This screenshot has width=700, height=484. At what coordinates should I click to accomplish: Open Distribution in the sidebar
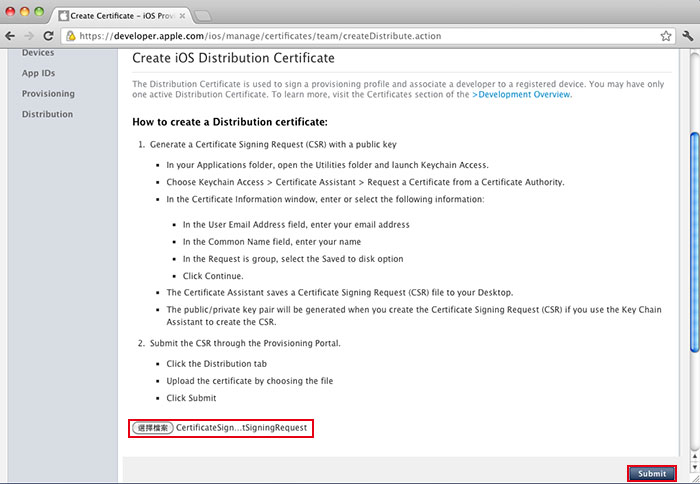[x=47, y=114]
